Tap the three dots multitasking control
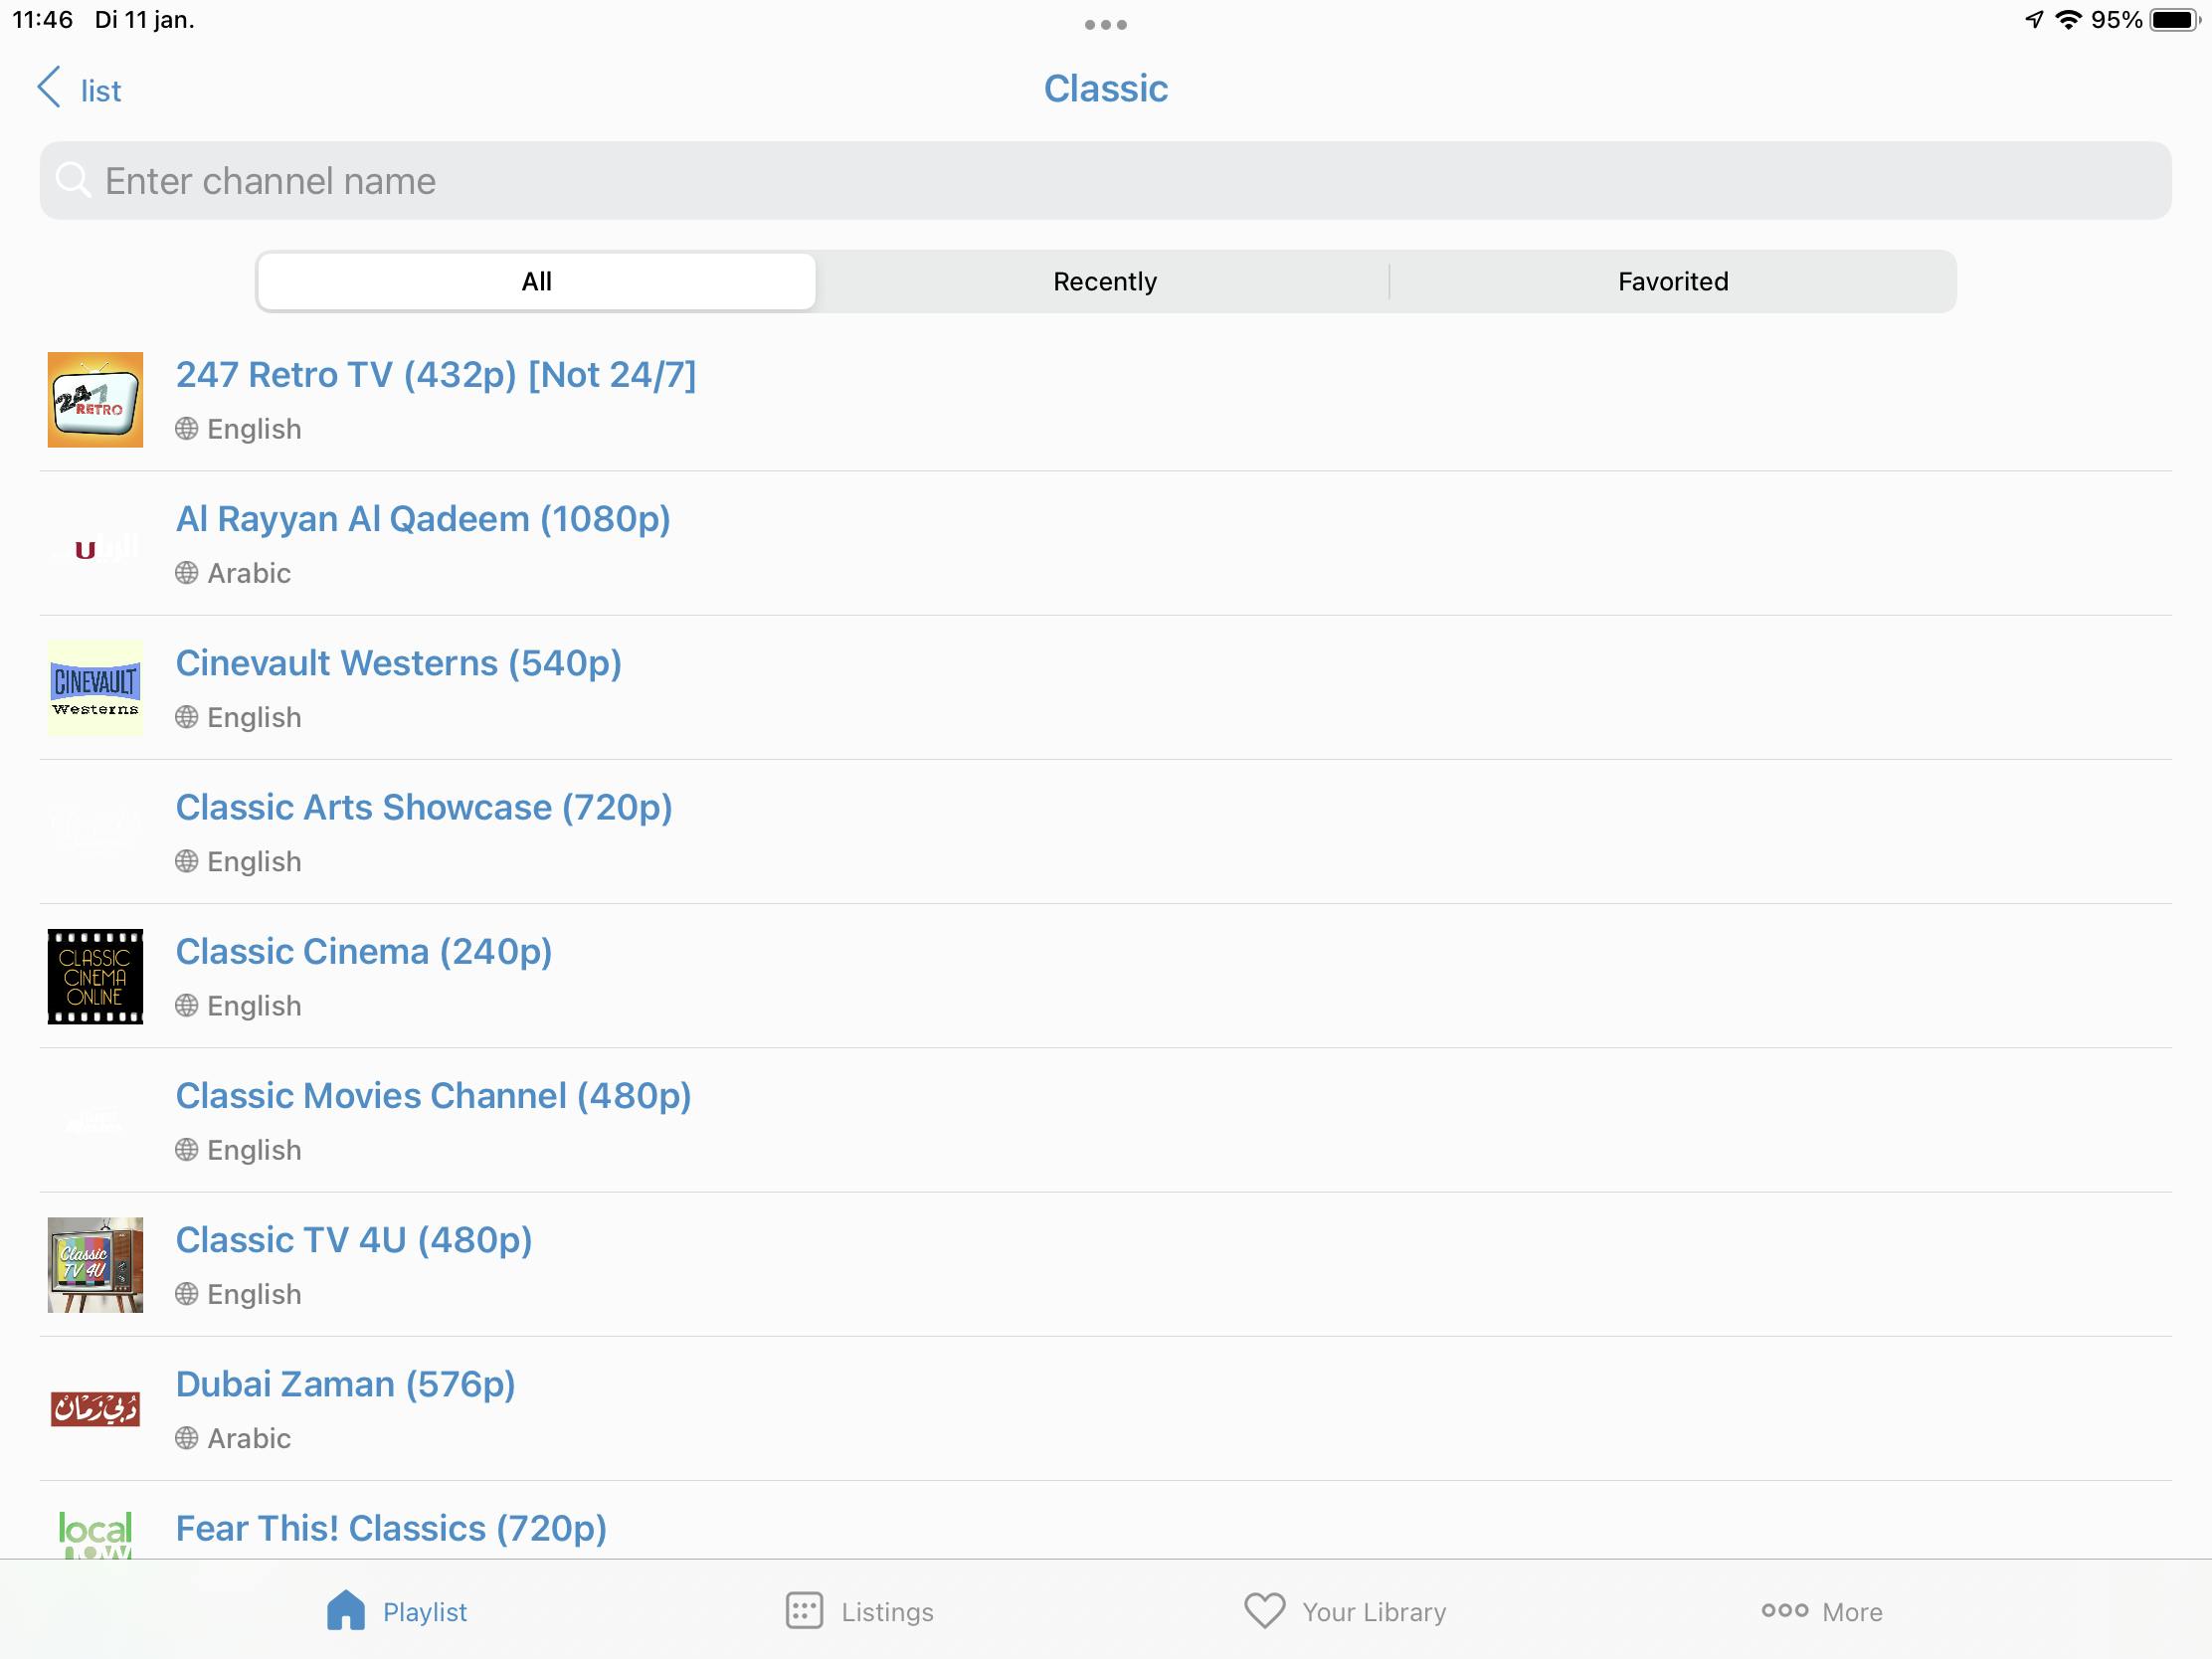This screenshot has height=1659, width=2212. [1105, 25]
